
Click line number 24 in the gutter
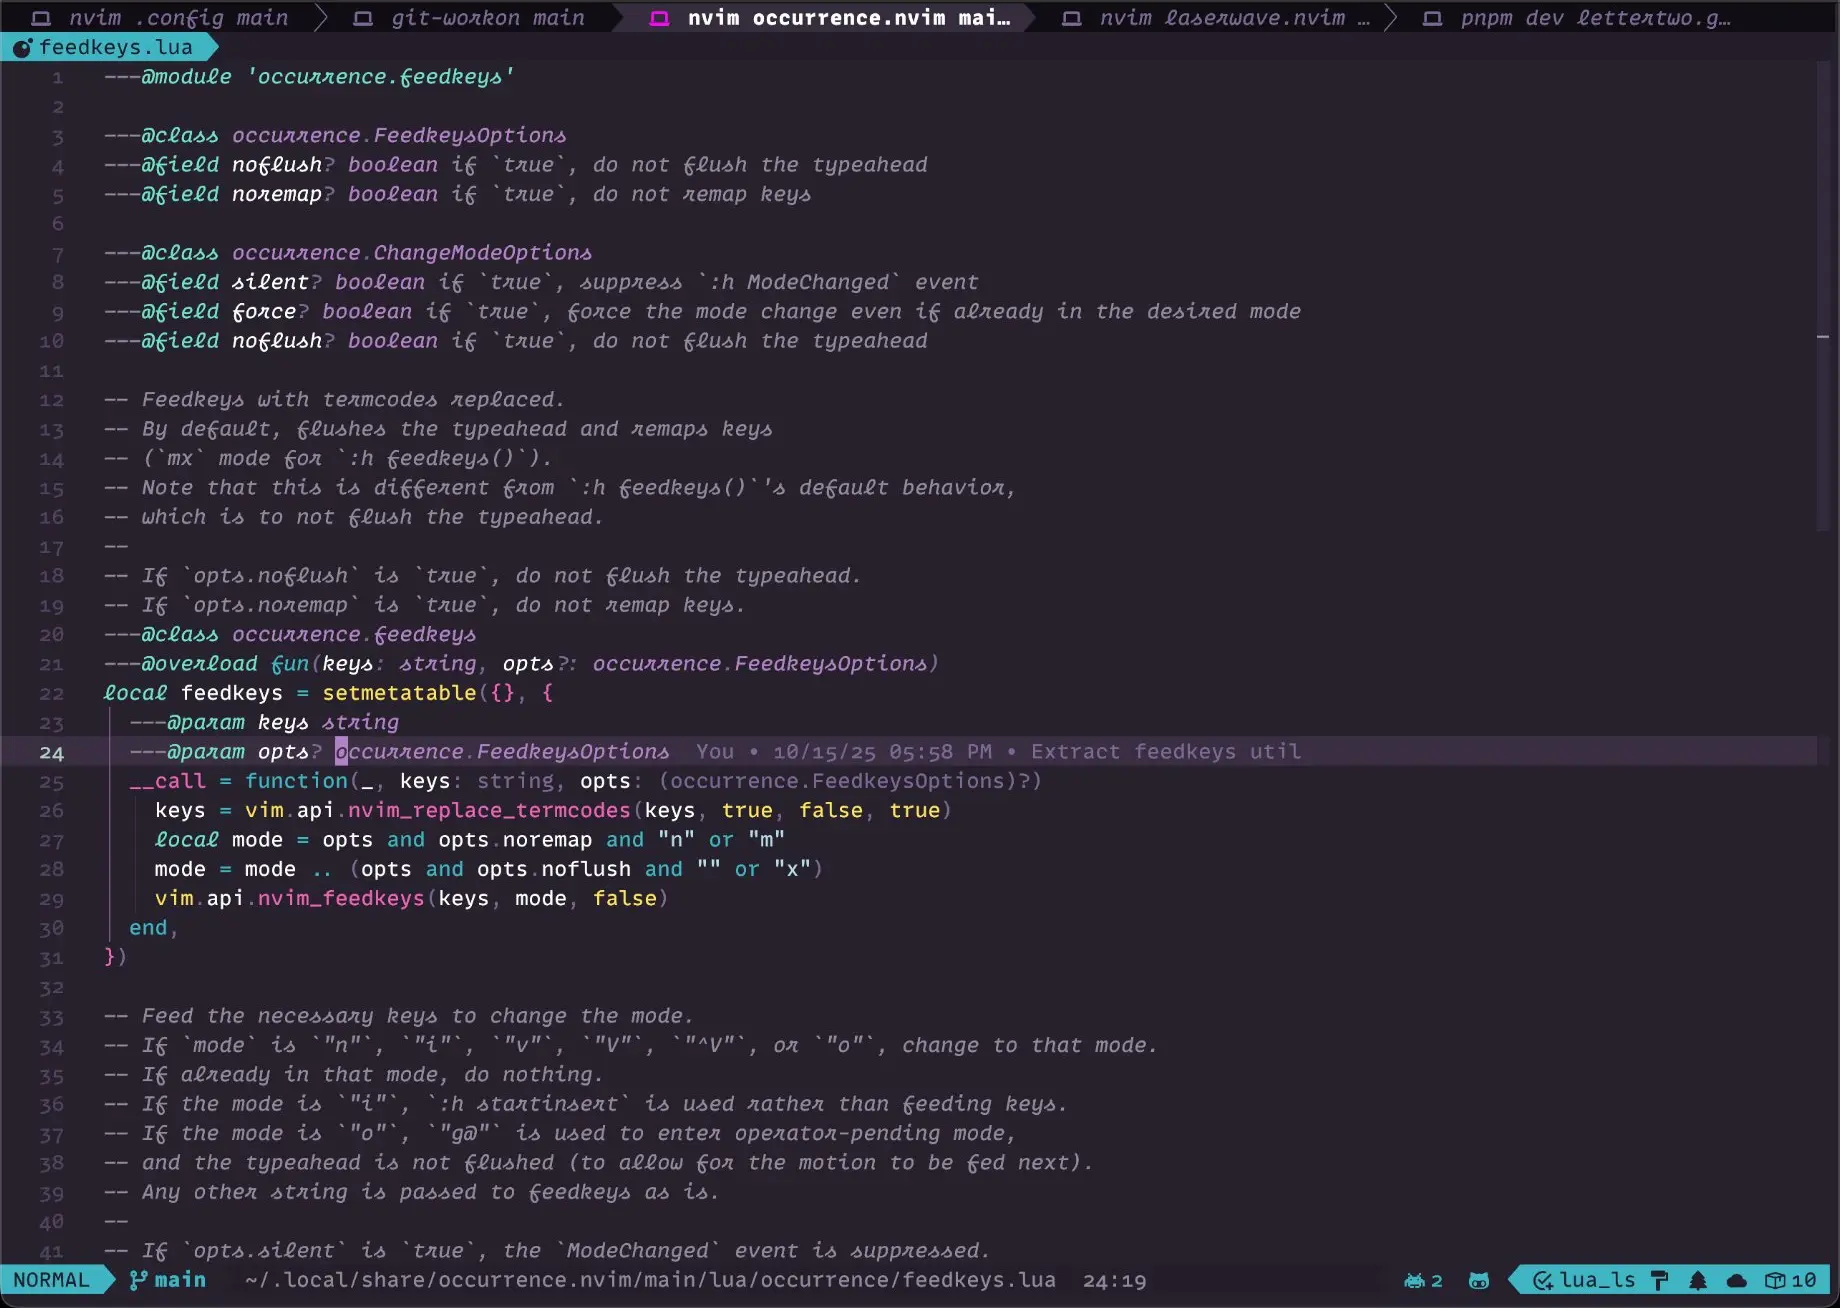pyautogui.click(x=51, y=752)
